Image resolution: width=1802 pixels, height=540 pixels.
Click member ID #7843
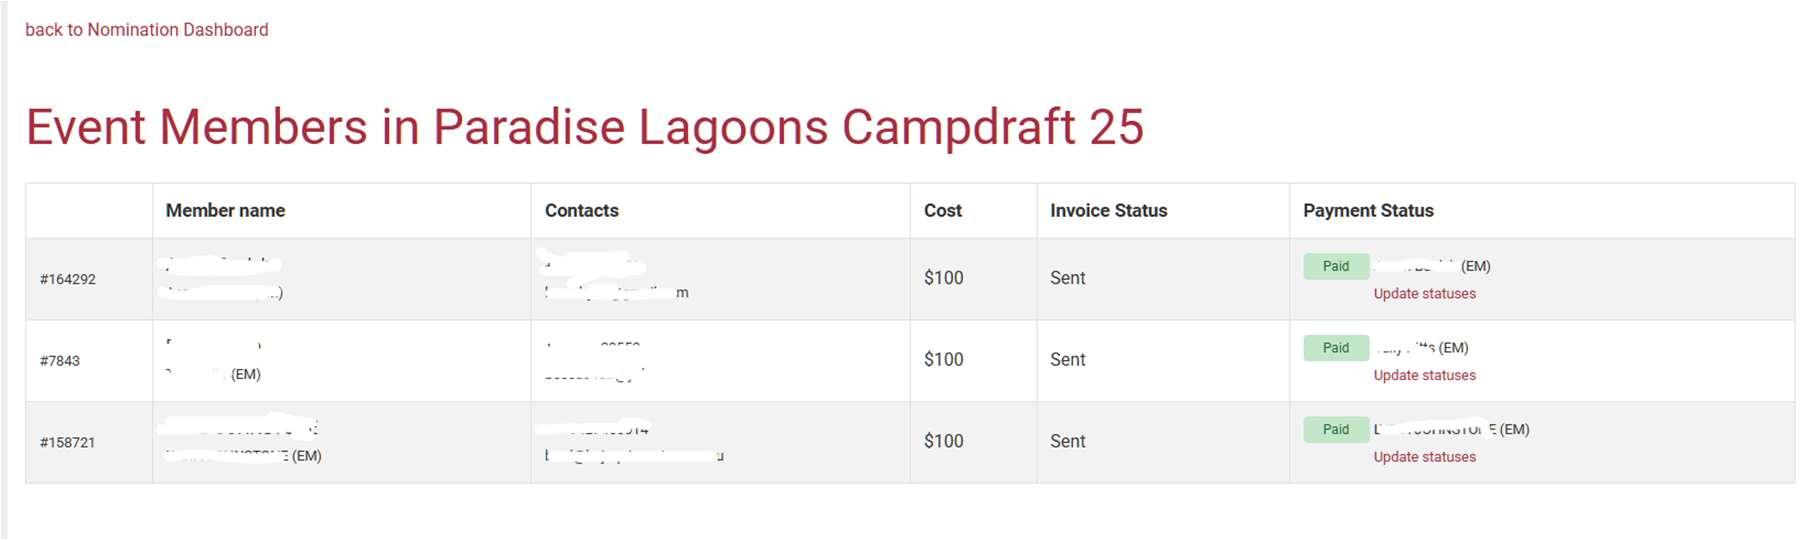pos(60,361)
